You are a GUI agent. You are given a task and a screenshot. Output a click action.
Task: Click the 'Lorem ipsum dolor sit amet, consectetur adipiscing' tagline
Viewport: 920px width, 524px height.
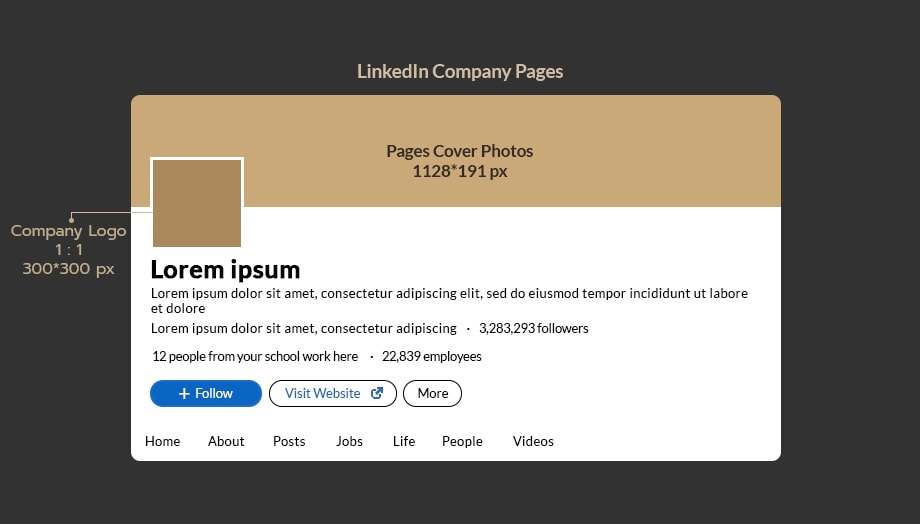(x=303, y=329)
